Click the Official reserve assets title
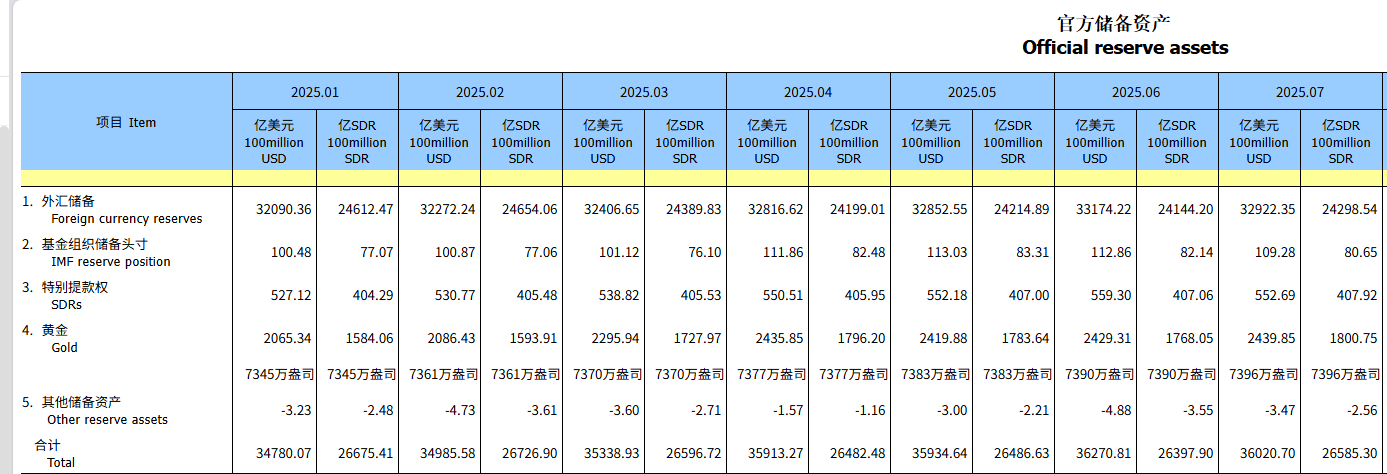The width and height of the screenshot is (1387, 474). pyautogui.click(x=1125, y=47)
